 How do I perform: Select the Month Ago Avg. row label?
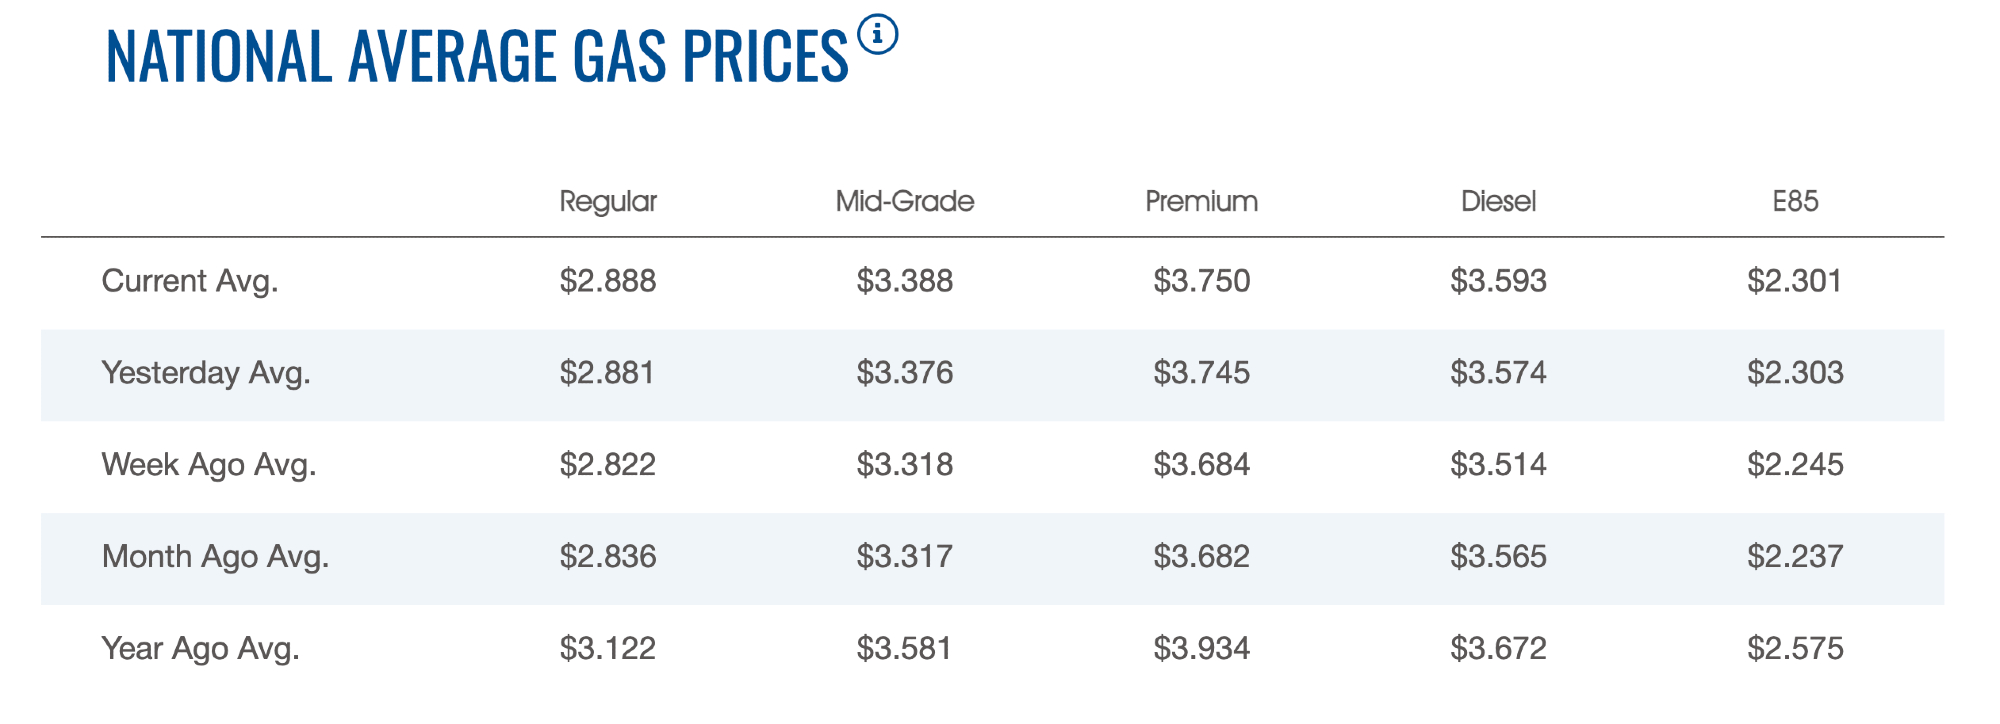(x=215, y=557)
